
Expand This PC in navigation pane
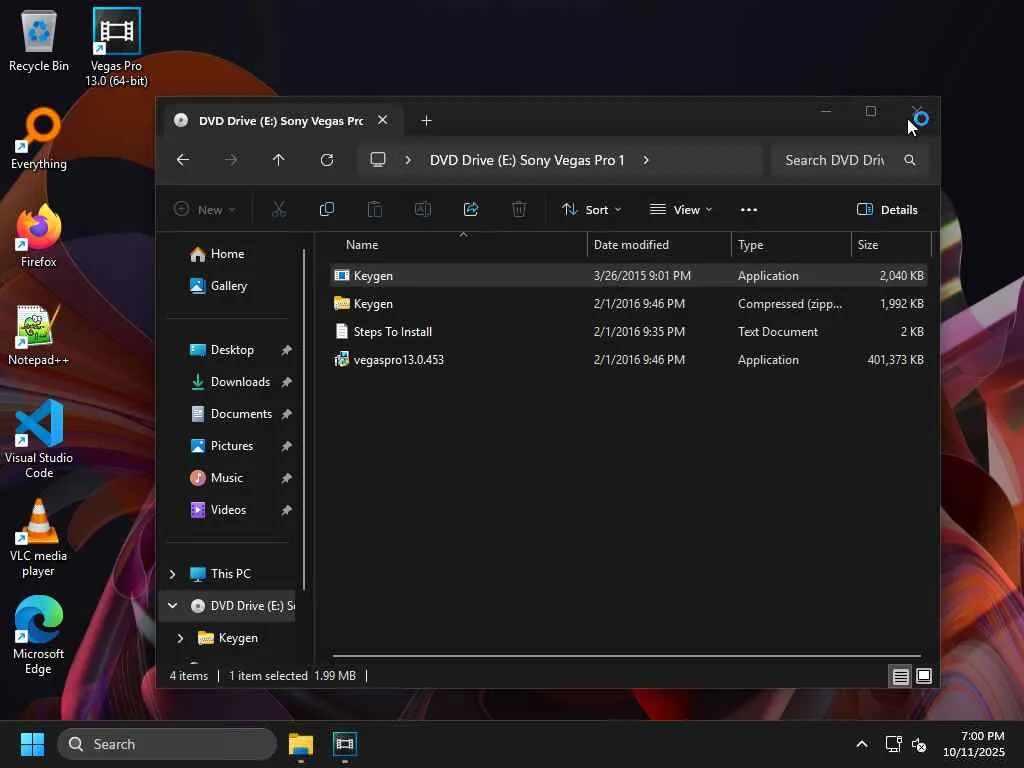point(172,574)
